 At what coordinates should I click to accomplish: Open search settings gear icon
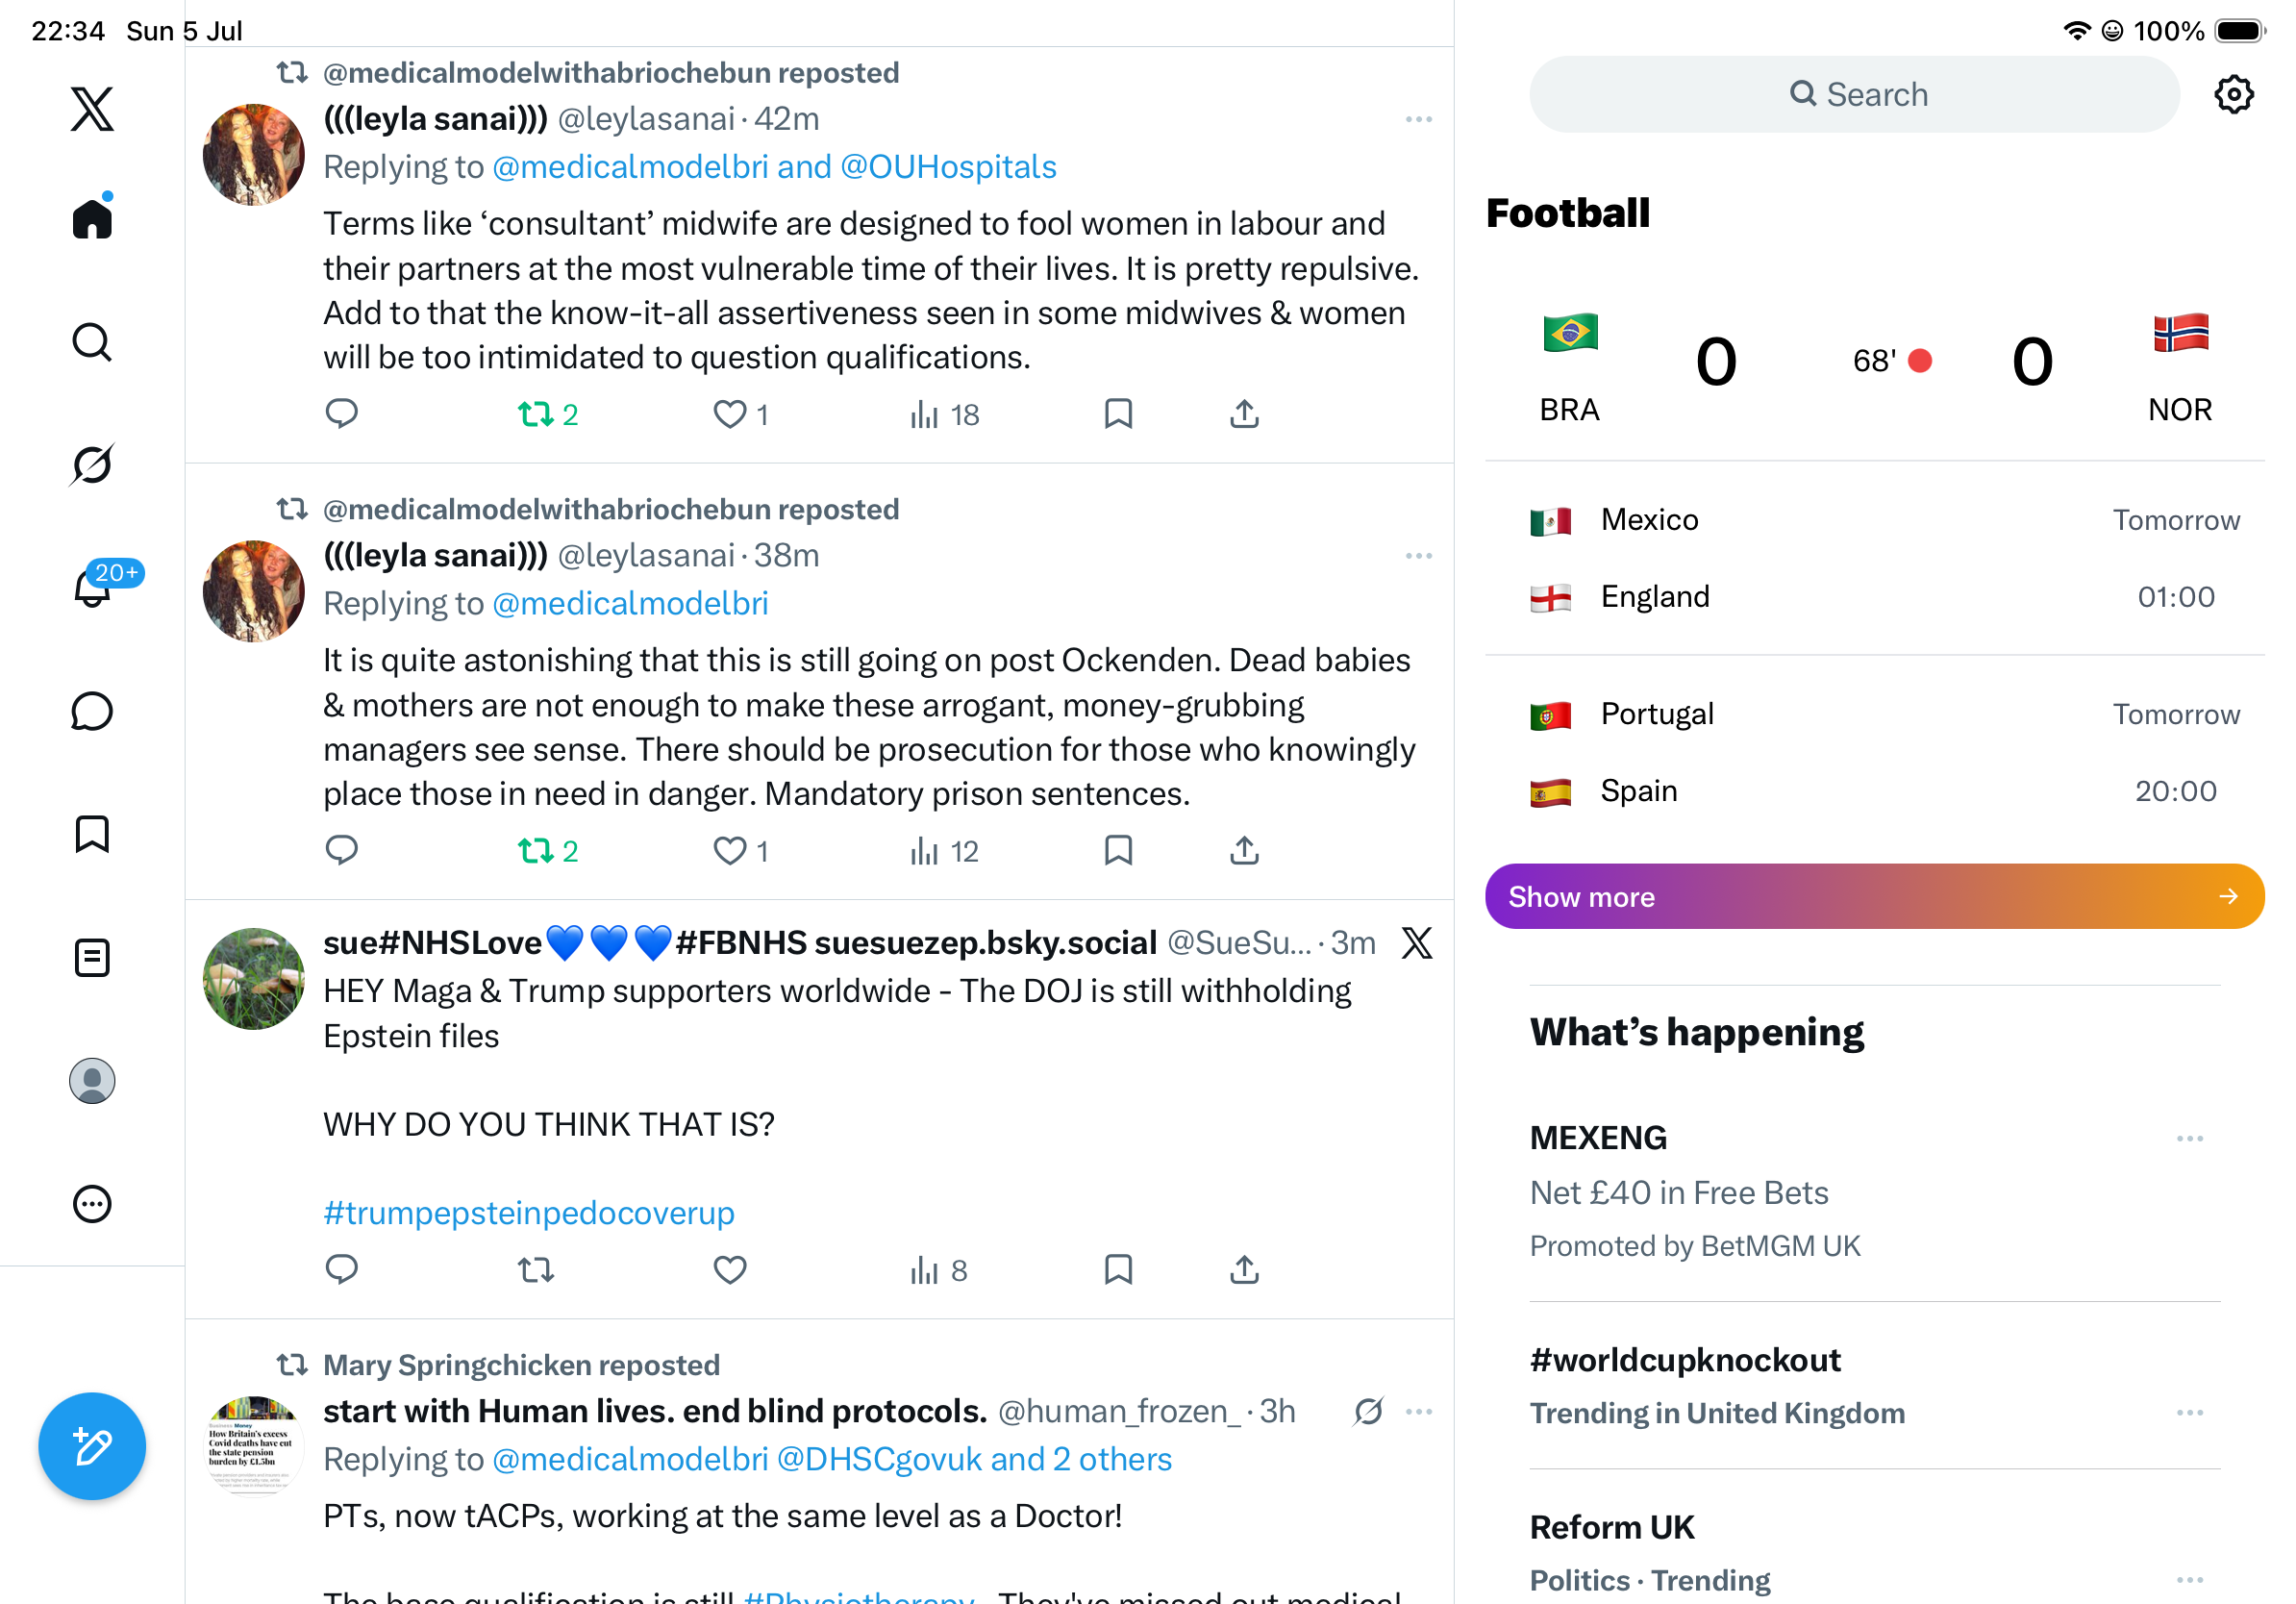coord(2233,95)
